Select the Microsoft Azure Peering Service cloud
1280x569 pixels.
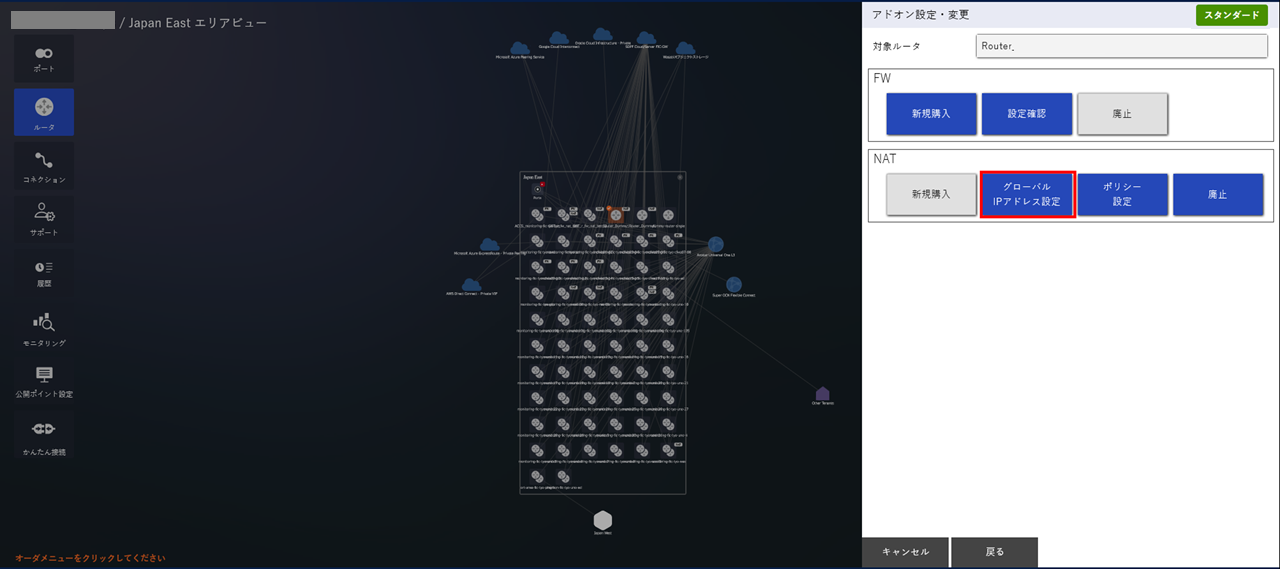click(x=519, y=48)
